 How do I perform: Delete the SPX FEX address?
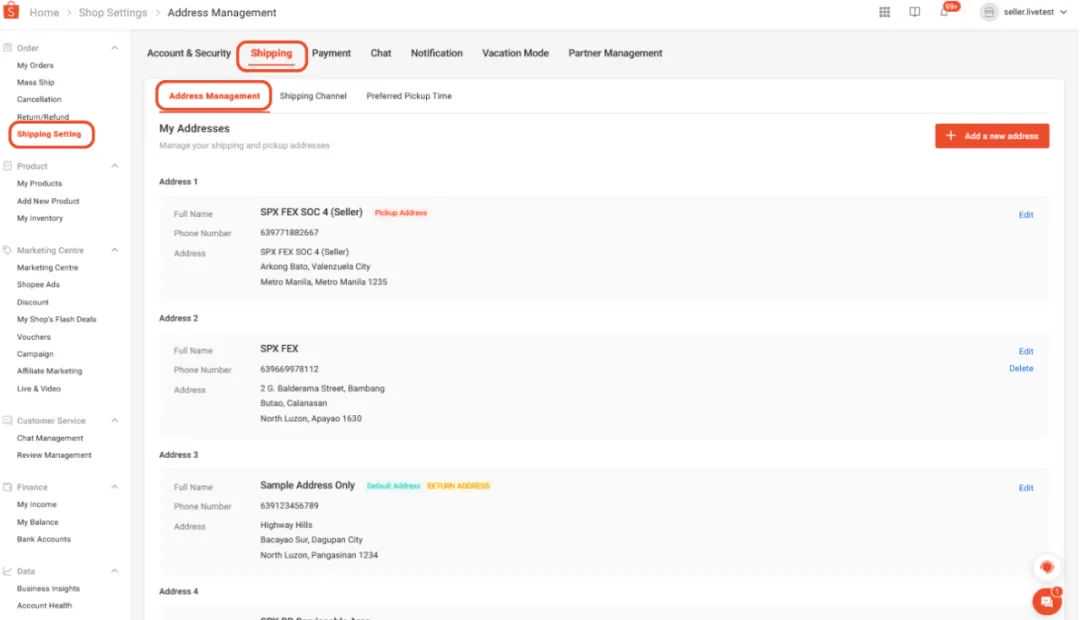[x=1021, y=368]
